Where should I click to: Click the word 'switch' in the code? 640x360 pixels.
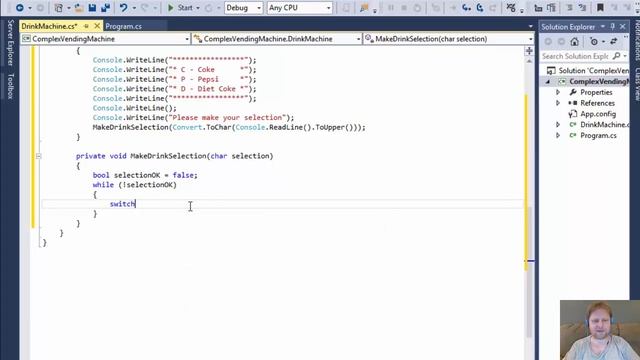[x=122, y=204]
